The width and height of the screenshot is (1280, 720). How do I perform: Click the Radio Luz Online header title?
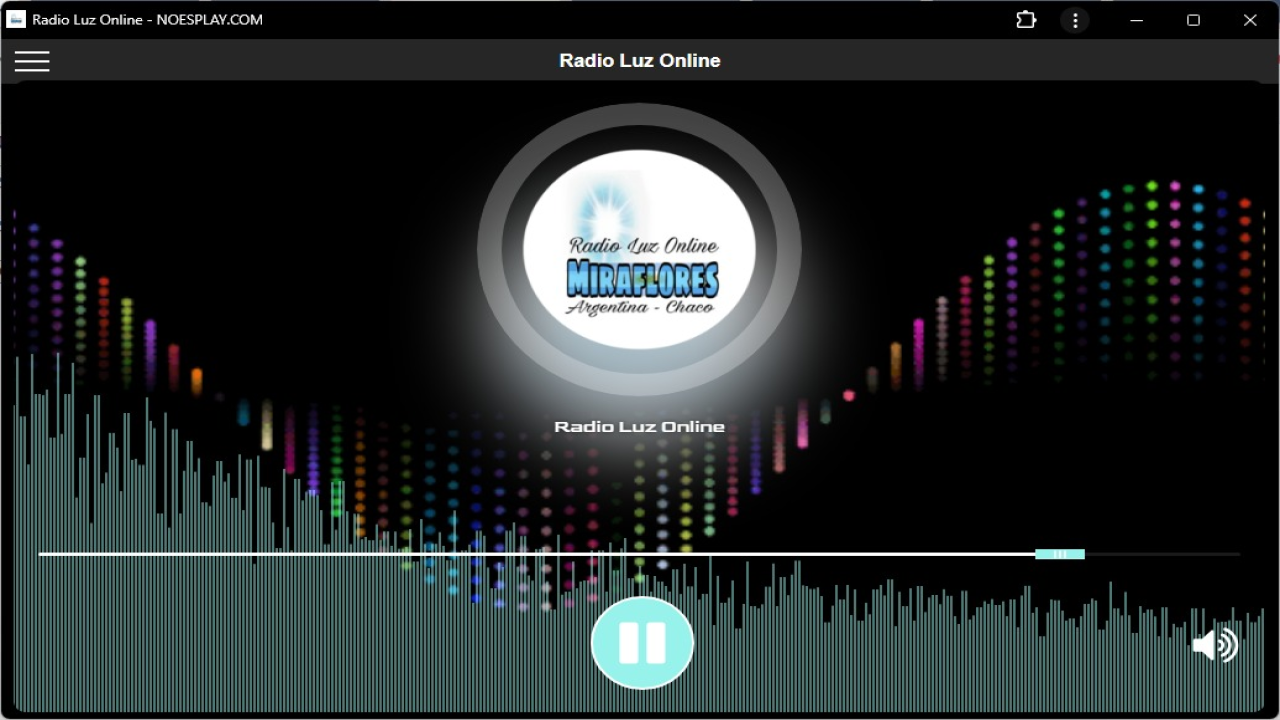(x=640, y=61)
